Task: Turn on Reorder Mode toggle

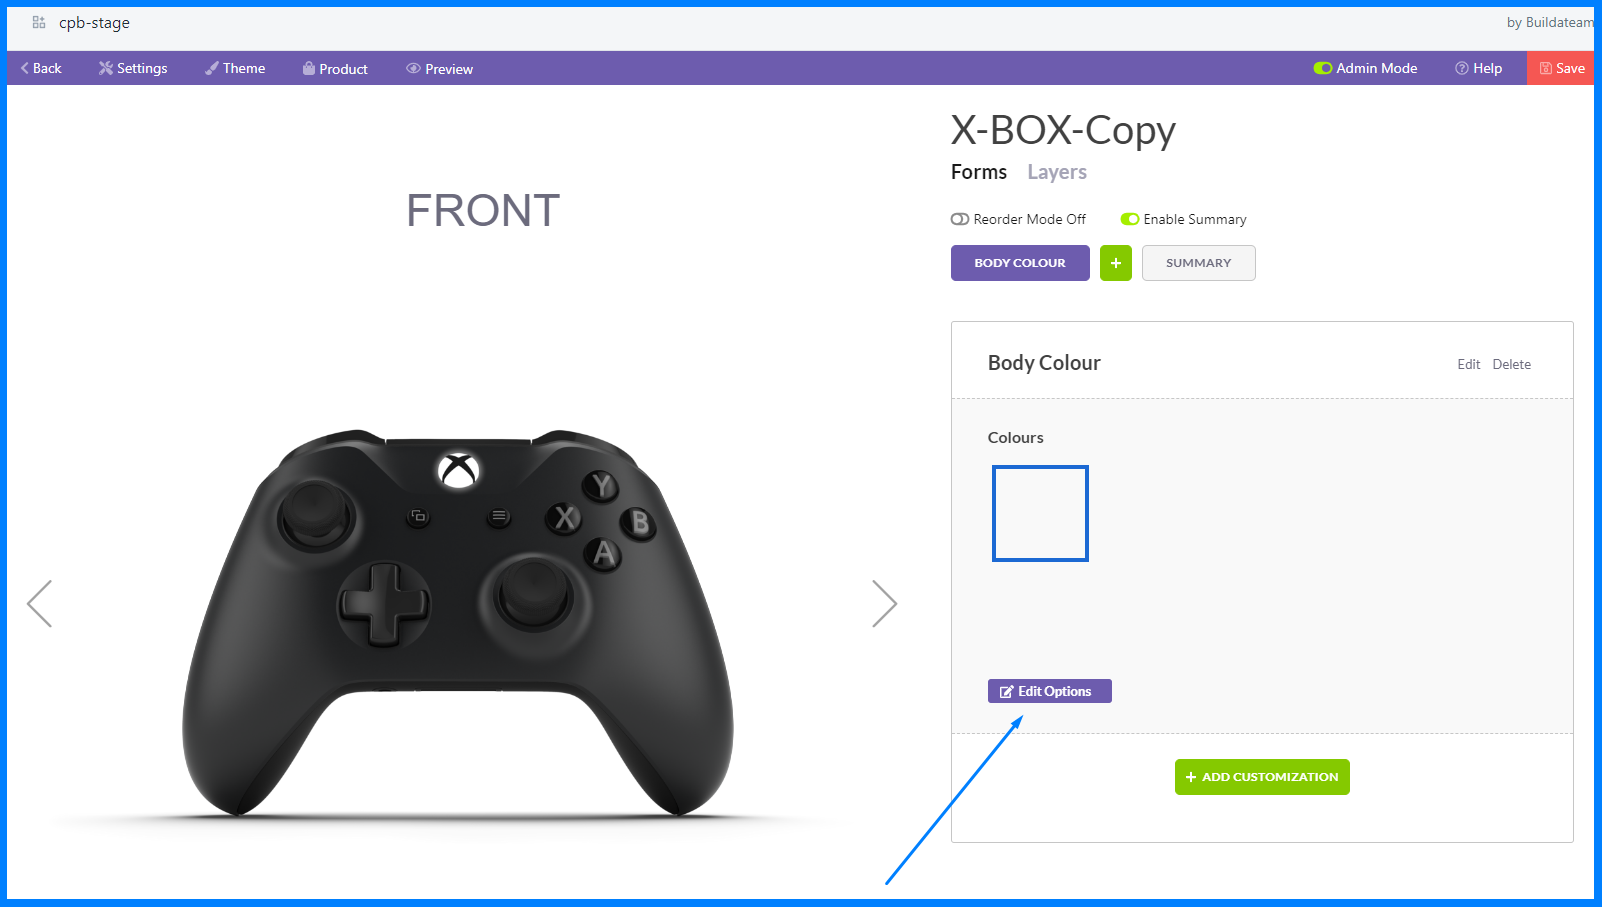Action: coord(960,219)
